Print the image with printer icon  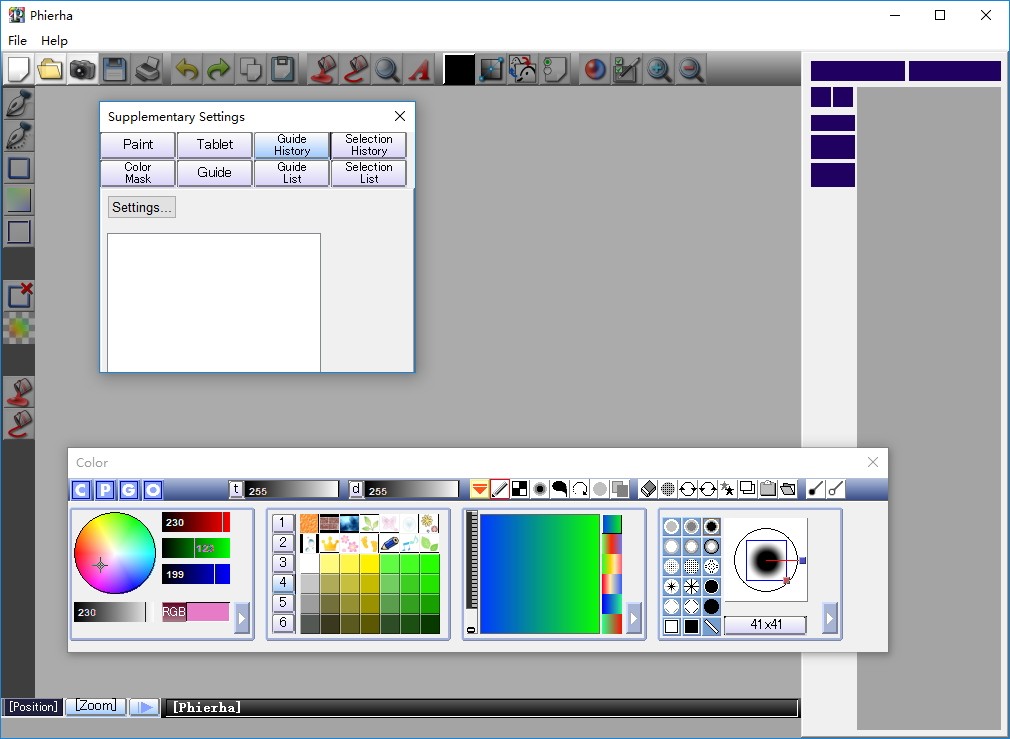pos(148,70)
